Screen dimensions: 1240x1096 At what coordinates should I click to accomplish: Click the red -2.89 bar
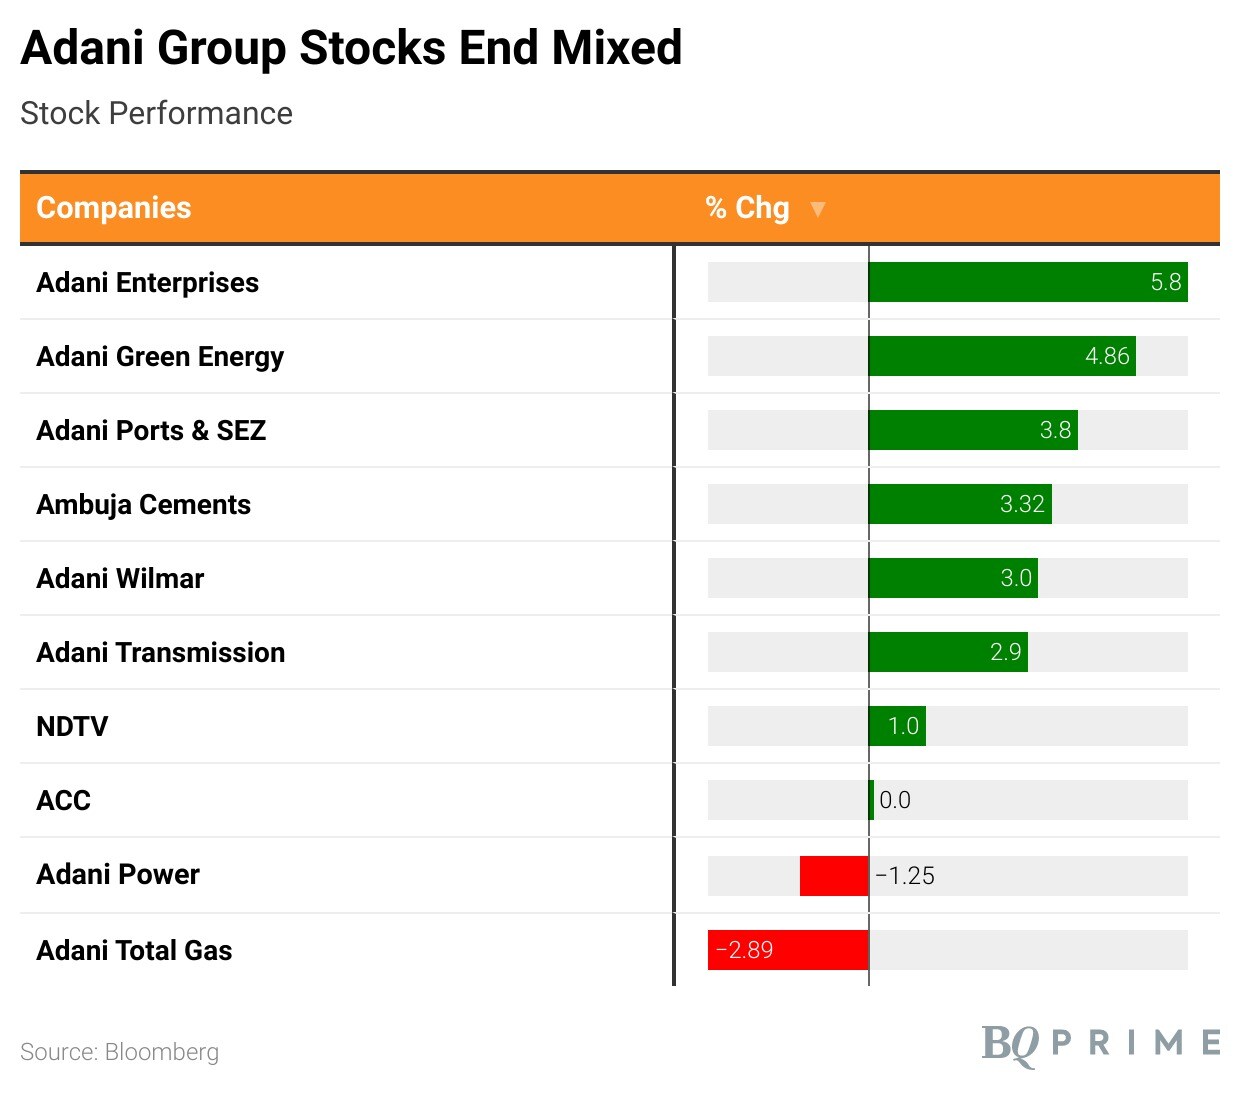(x=788, y=950)
